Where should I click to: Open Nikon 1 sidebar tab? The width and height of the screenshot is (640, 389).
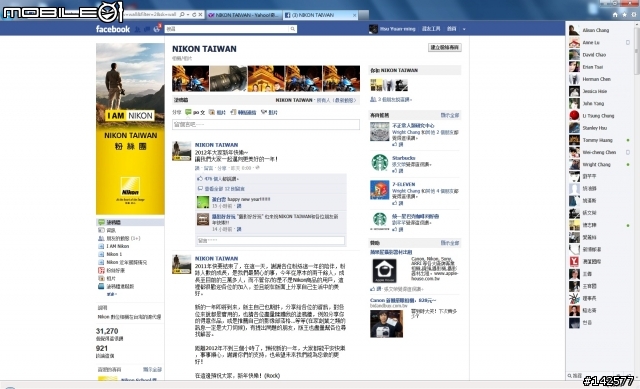(110, 254)
